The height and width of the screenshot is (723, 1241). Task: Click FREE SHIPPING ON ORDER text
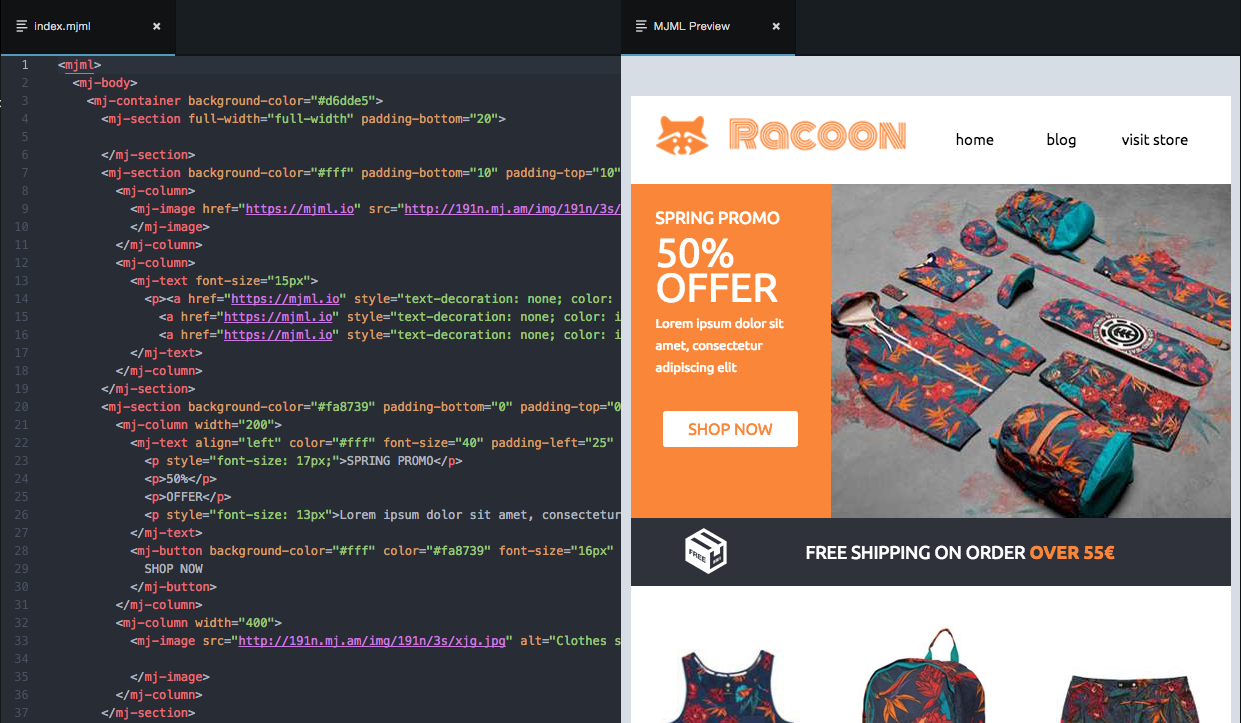[x=915, y=552]
